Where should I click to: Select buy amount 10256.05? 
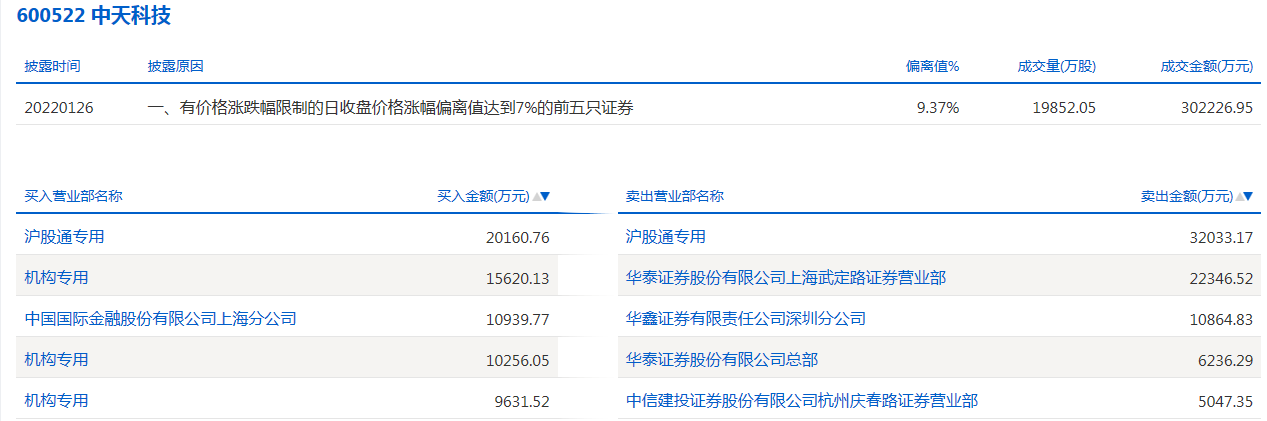tap(518, 360)
